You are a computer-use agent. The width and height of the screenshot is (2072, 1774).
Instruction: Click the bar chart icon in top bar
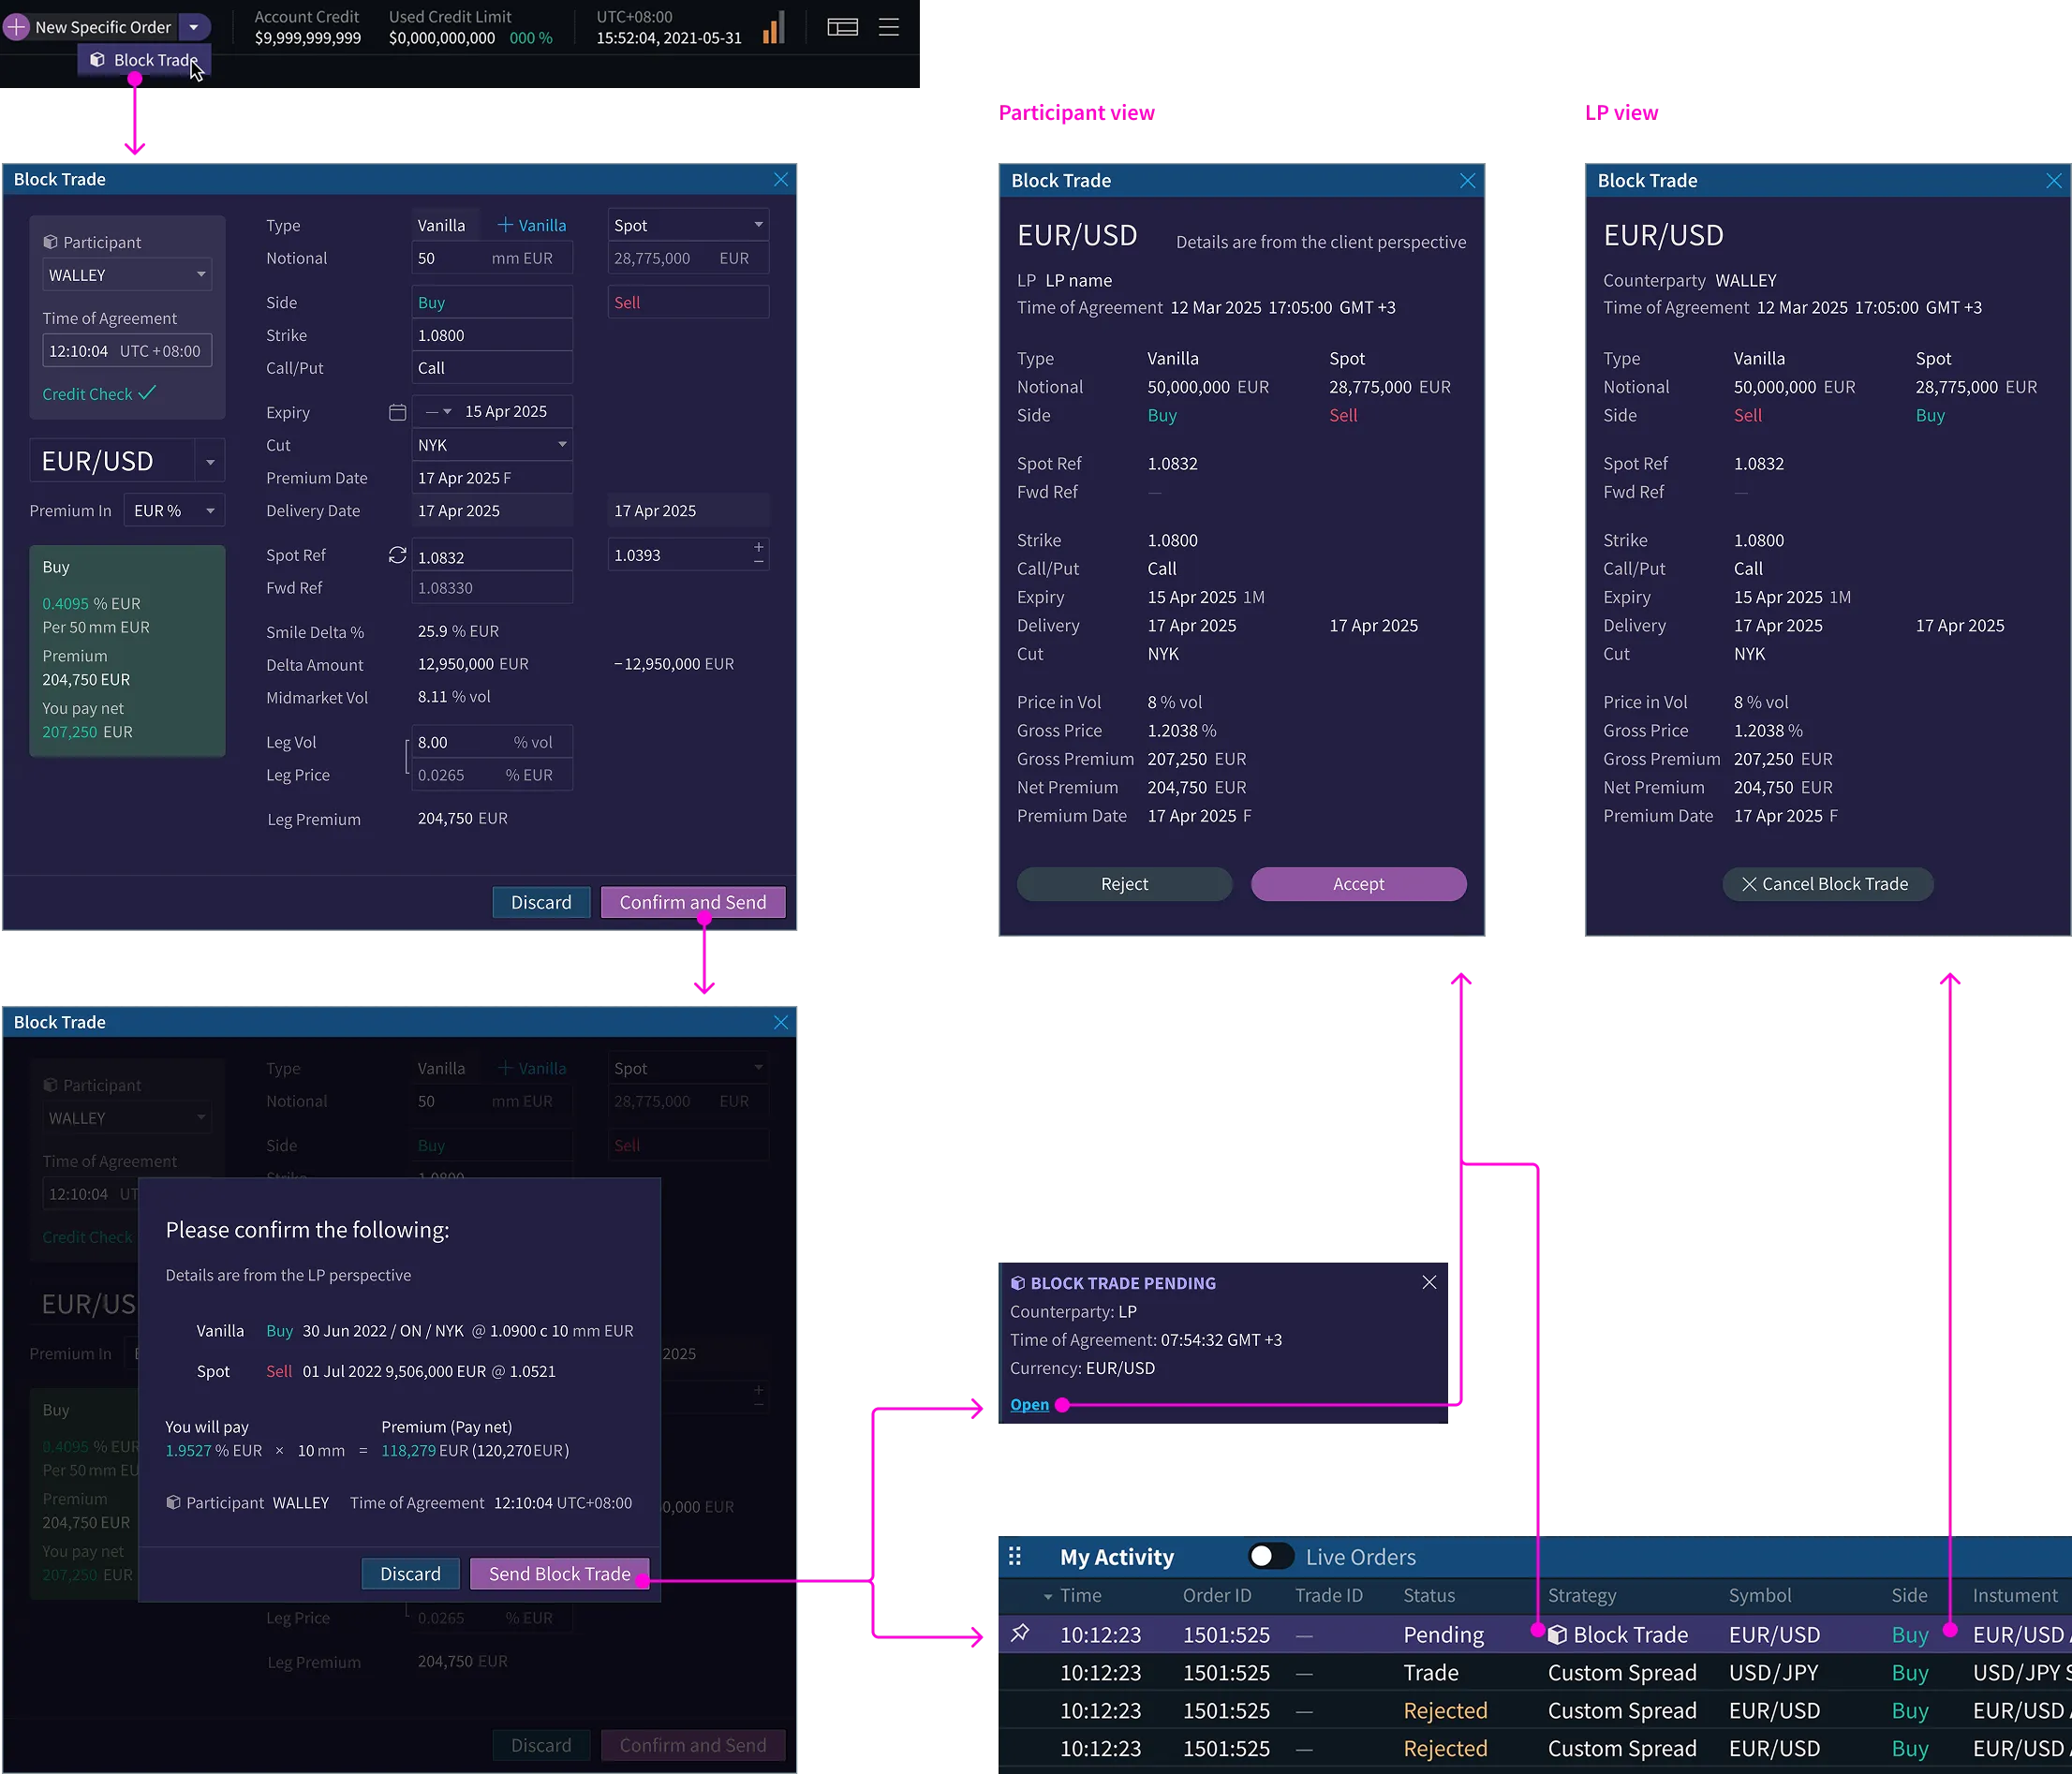coord(773,28)
